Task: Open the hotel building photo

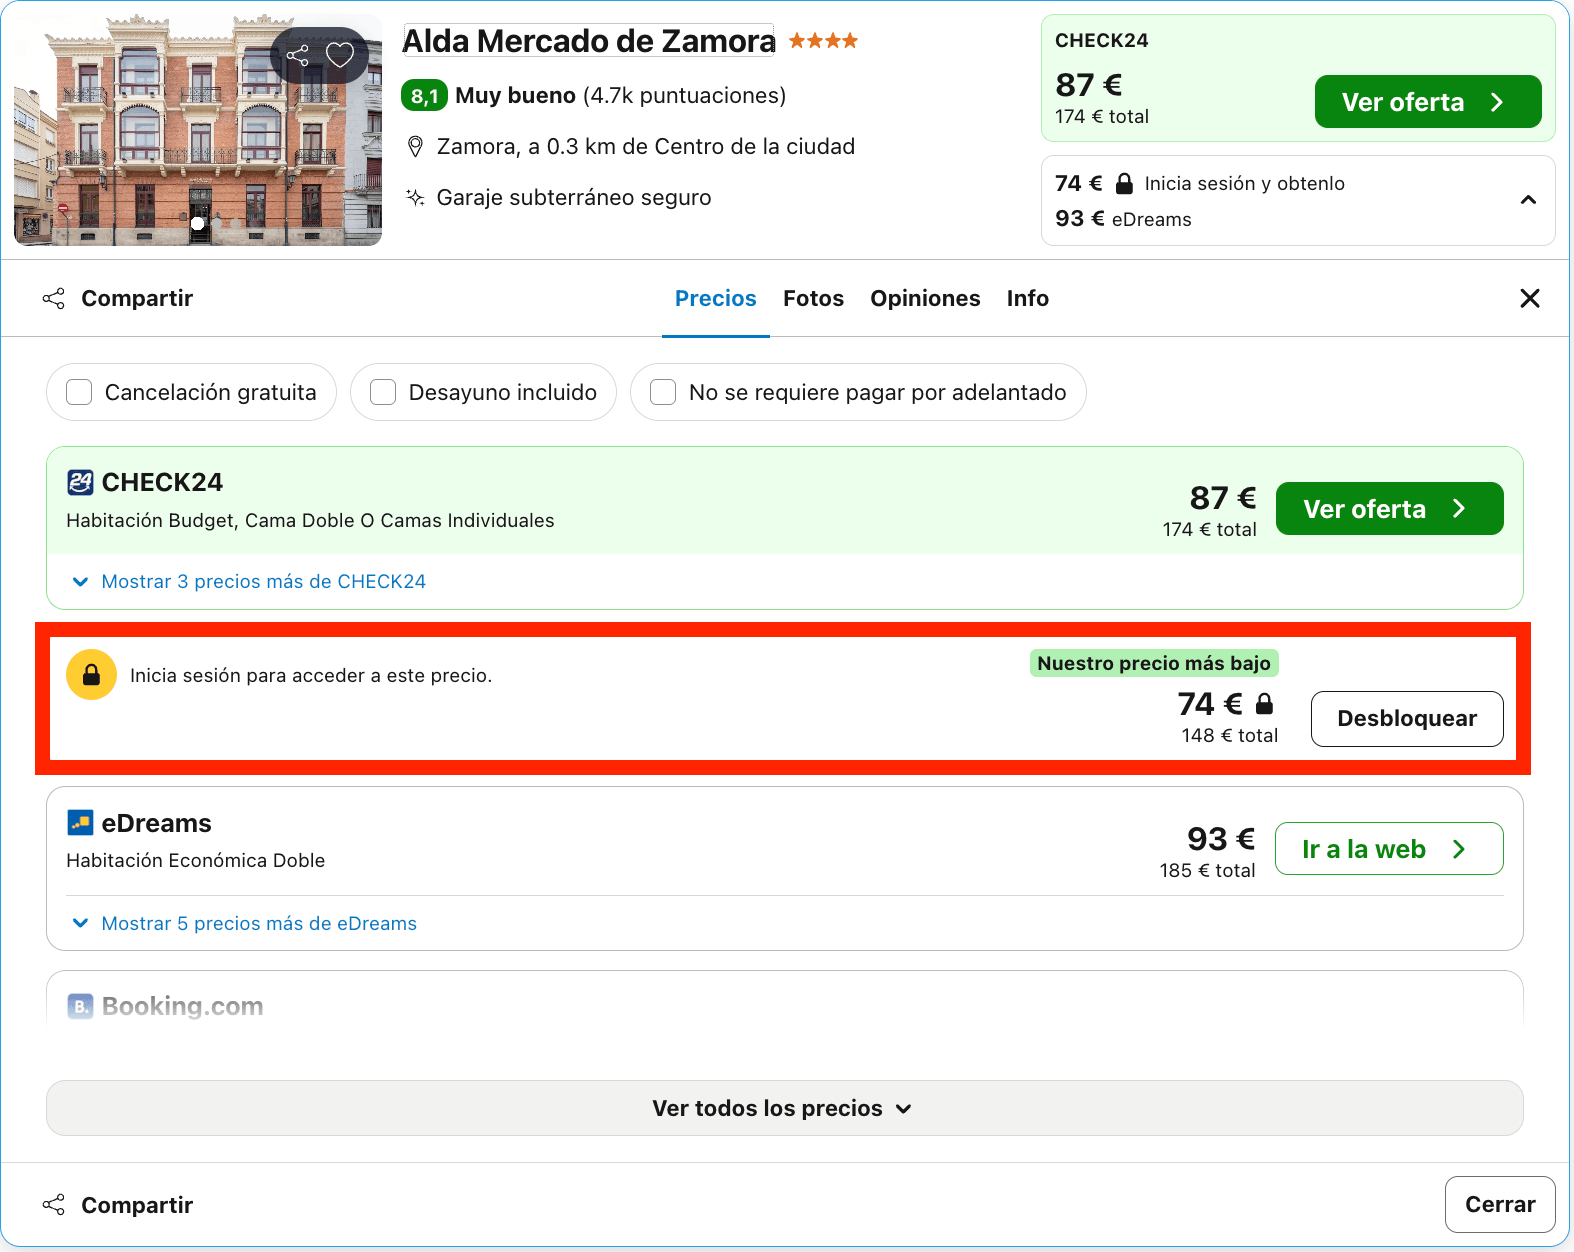Action: pos(198,130)
